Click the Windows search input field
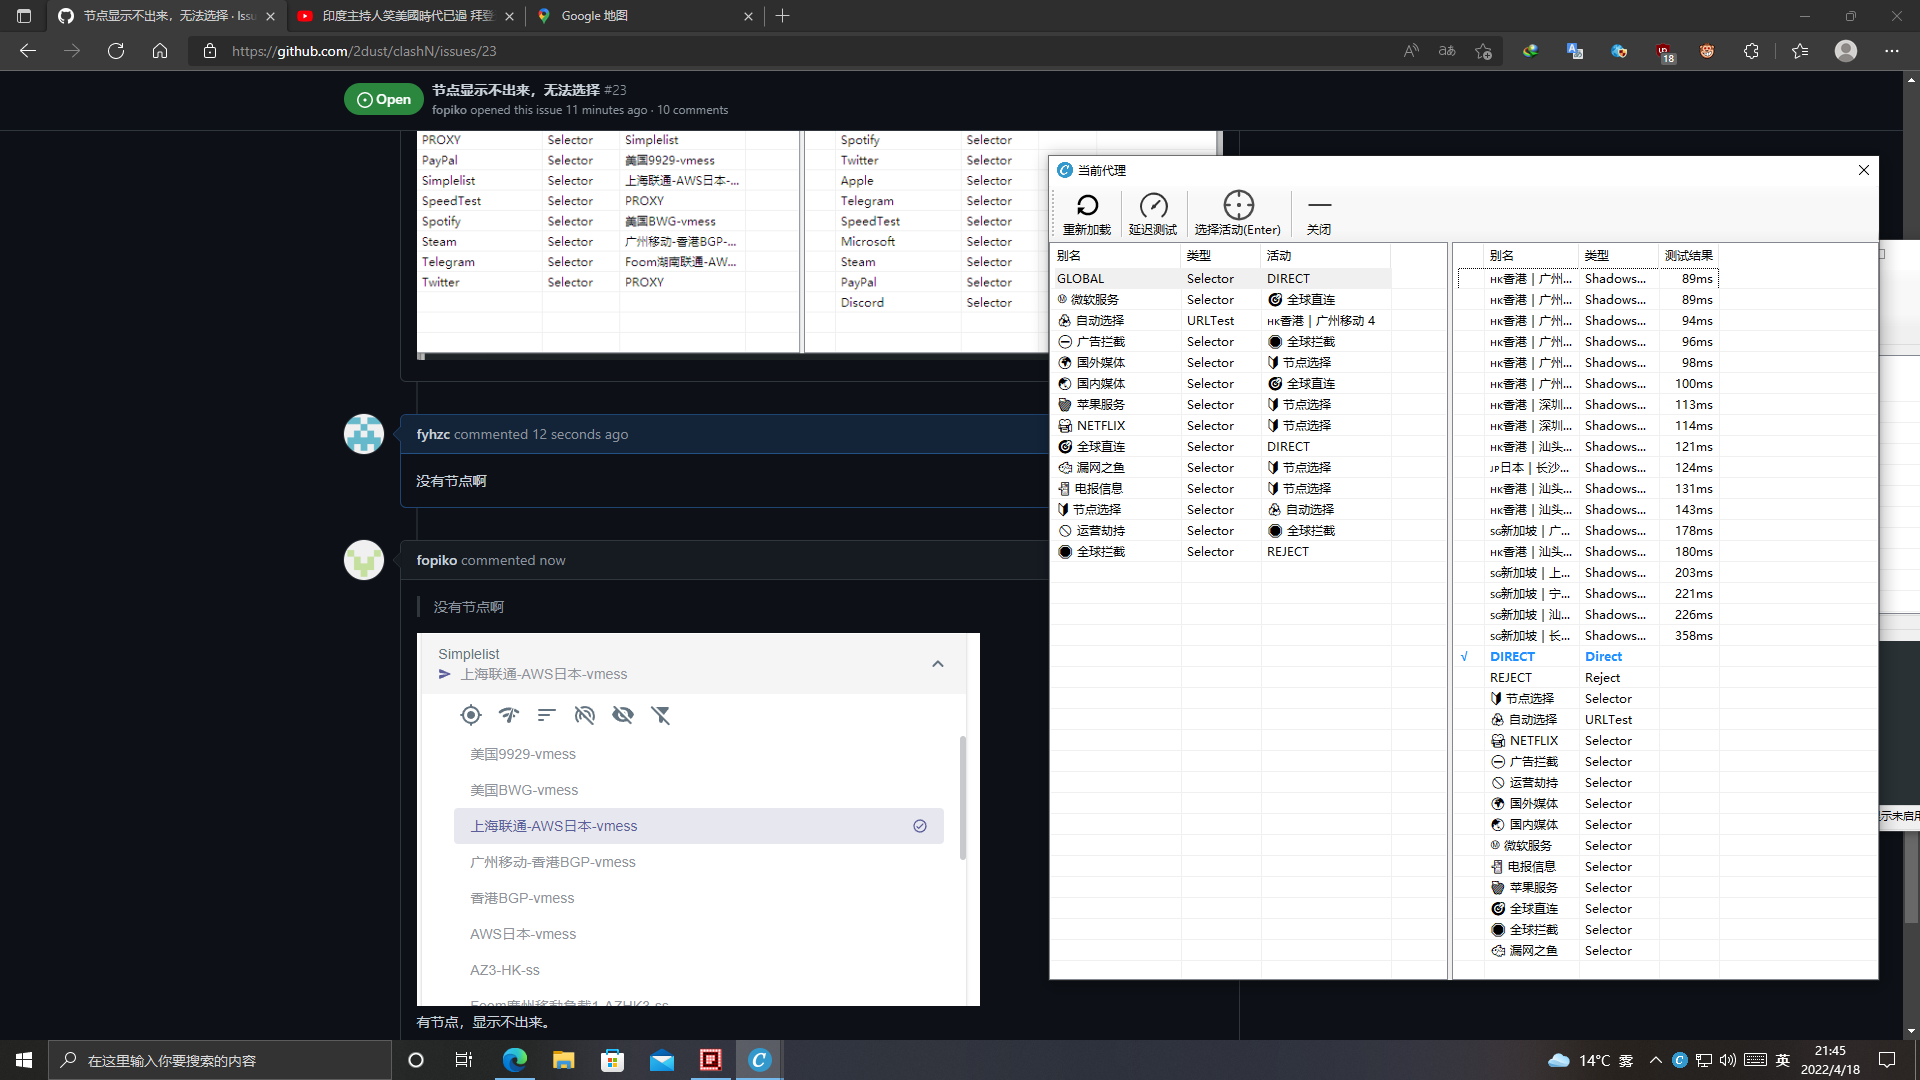Screen dimensions: 1920x1080 tap(220, 1060)
